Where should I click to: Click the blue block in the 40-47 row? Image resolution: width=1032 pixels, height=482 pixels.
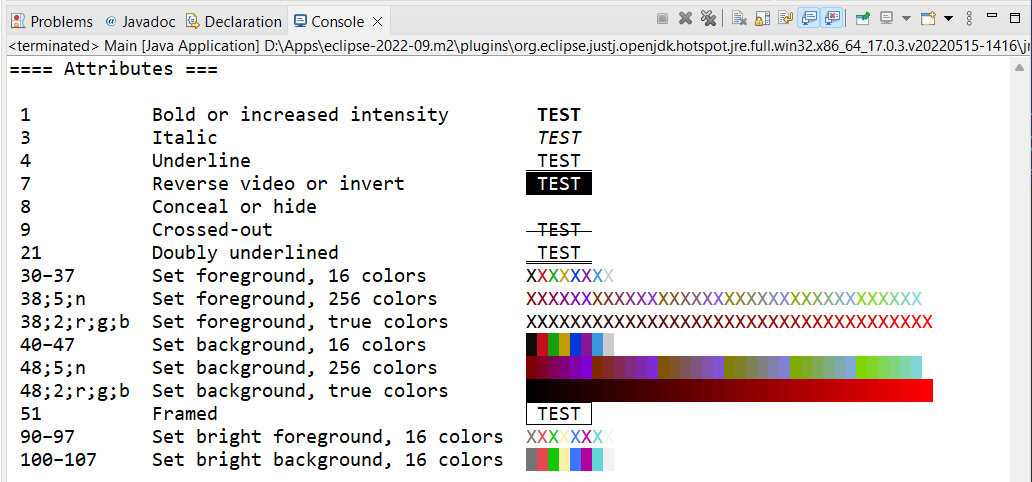coord(575,344)
